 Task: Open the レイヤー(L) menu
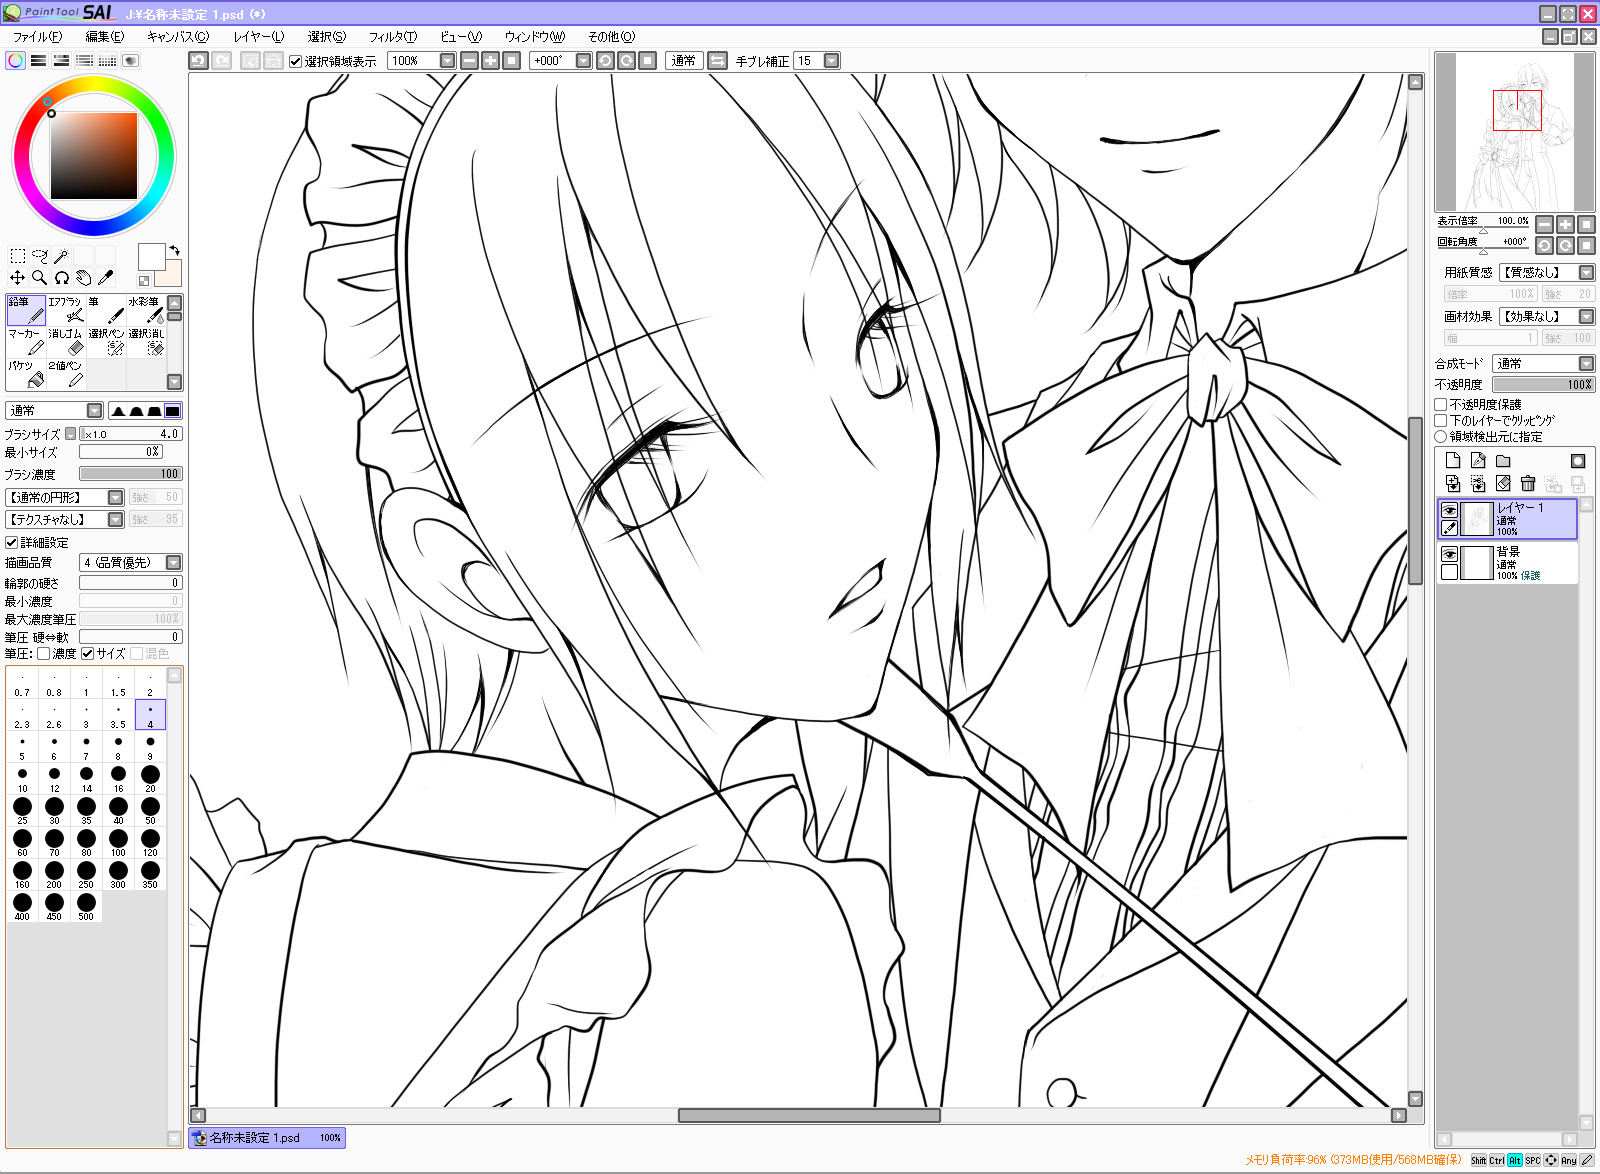[x=259, y=37]
